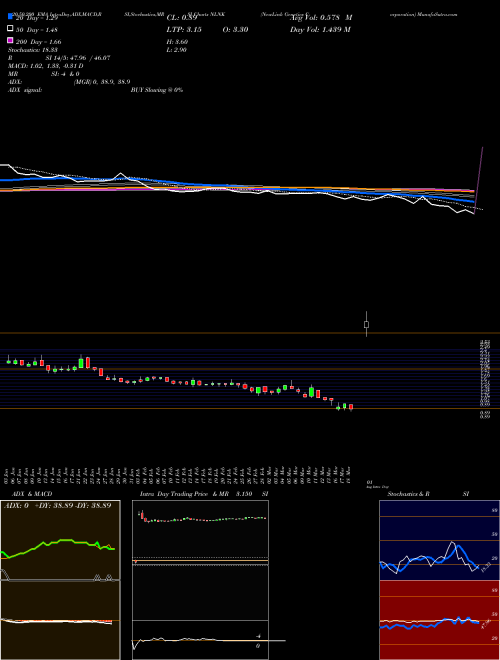Click the 'Day Vol: 1.489 M' text
The height and width of the screenshot is (660, 500).
point(320,29)
